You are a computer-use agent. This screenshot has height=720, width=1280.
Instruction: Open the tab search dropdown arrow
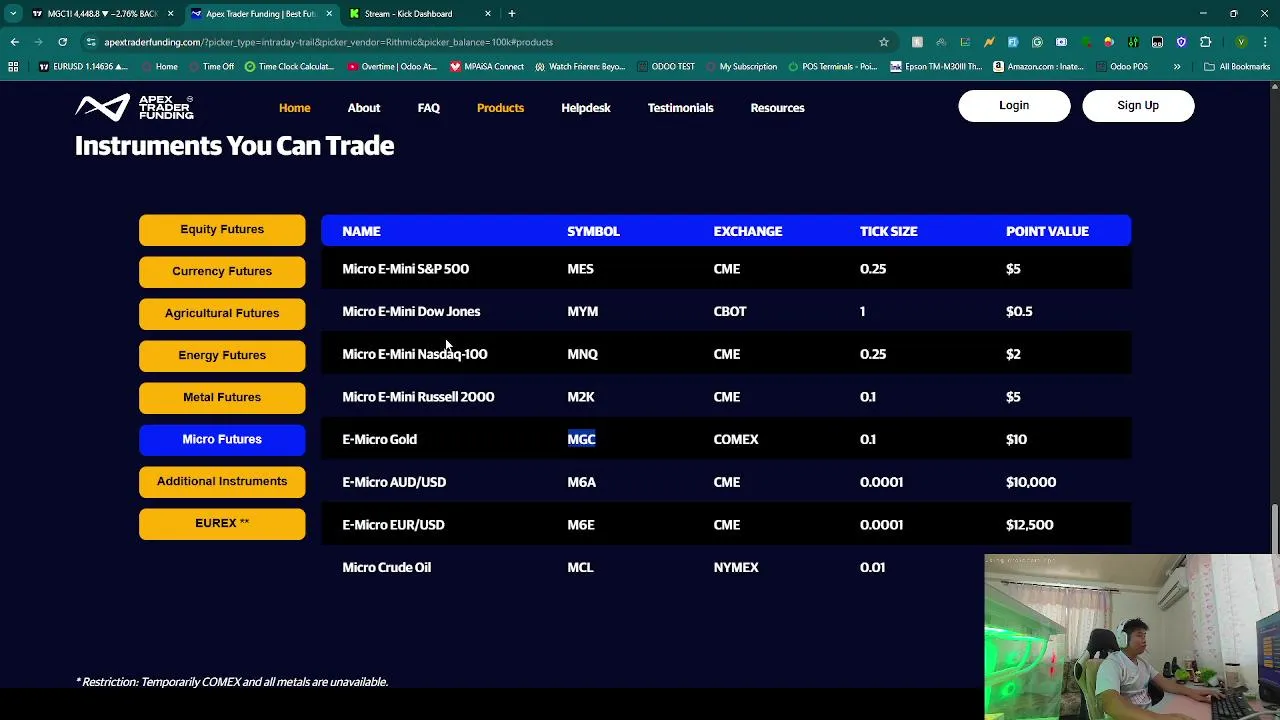[12, 14]
